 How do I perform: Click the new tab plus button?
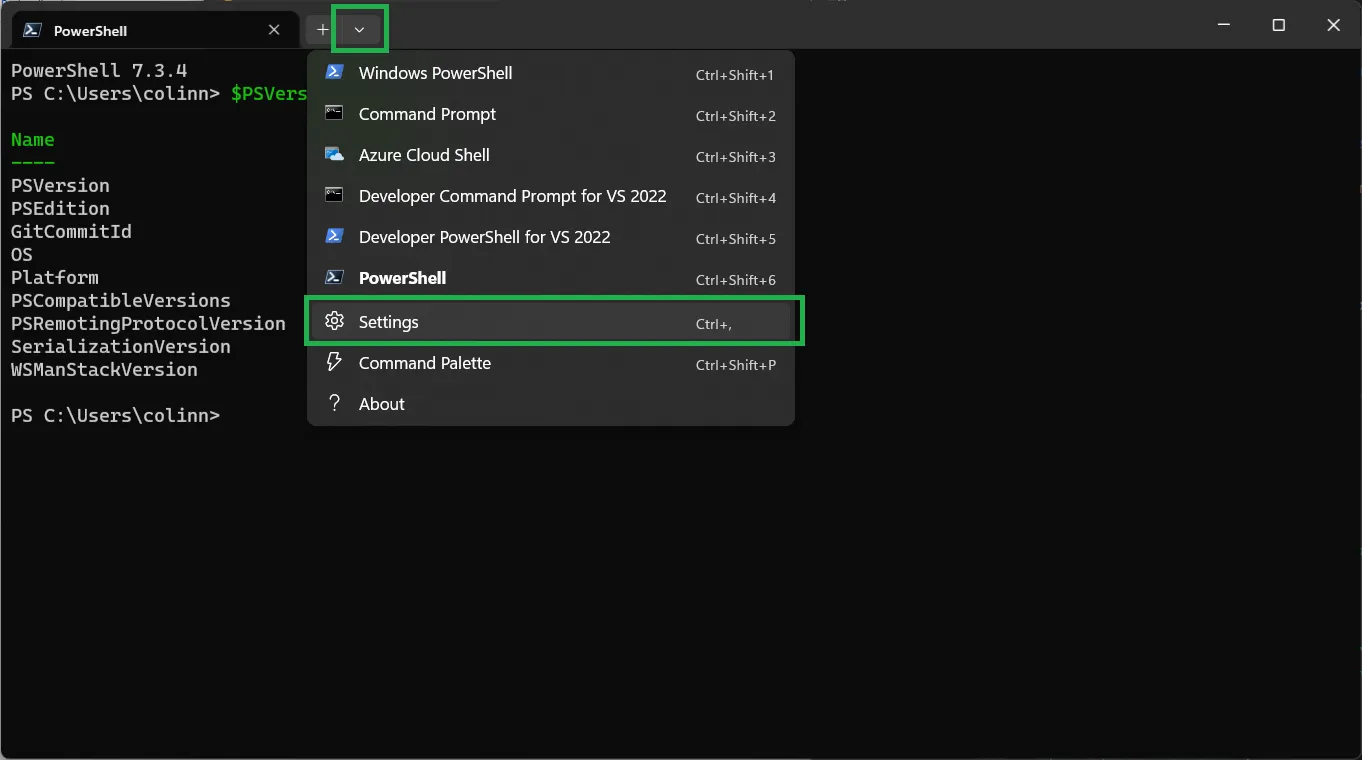point(321,29)
